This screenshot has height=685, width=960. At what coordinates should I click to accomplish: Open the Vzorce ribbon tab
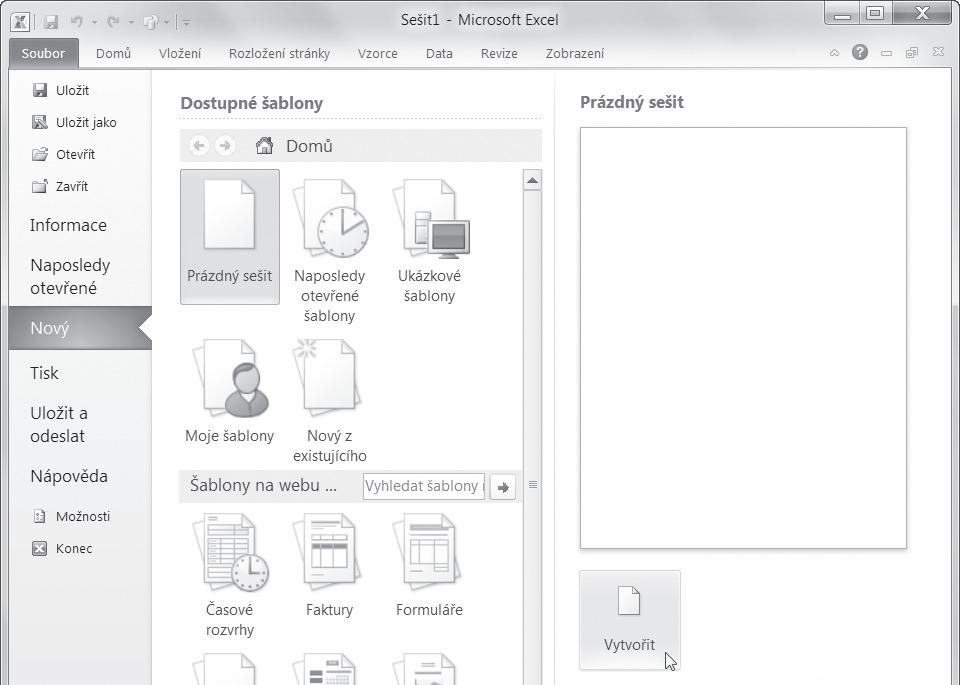[x=378, y=53]
